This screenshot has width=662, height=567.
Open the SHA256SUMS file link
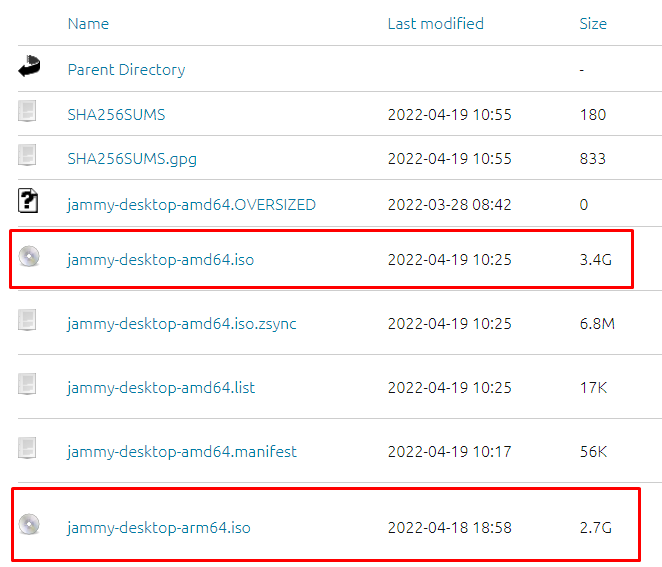coord(116,115)
